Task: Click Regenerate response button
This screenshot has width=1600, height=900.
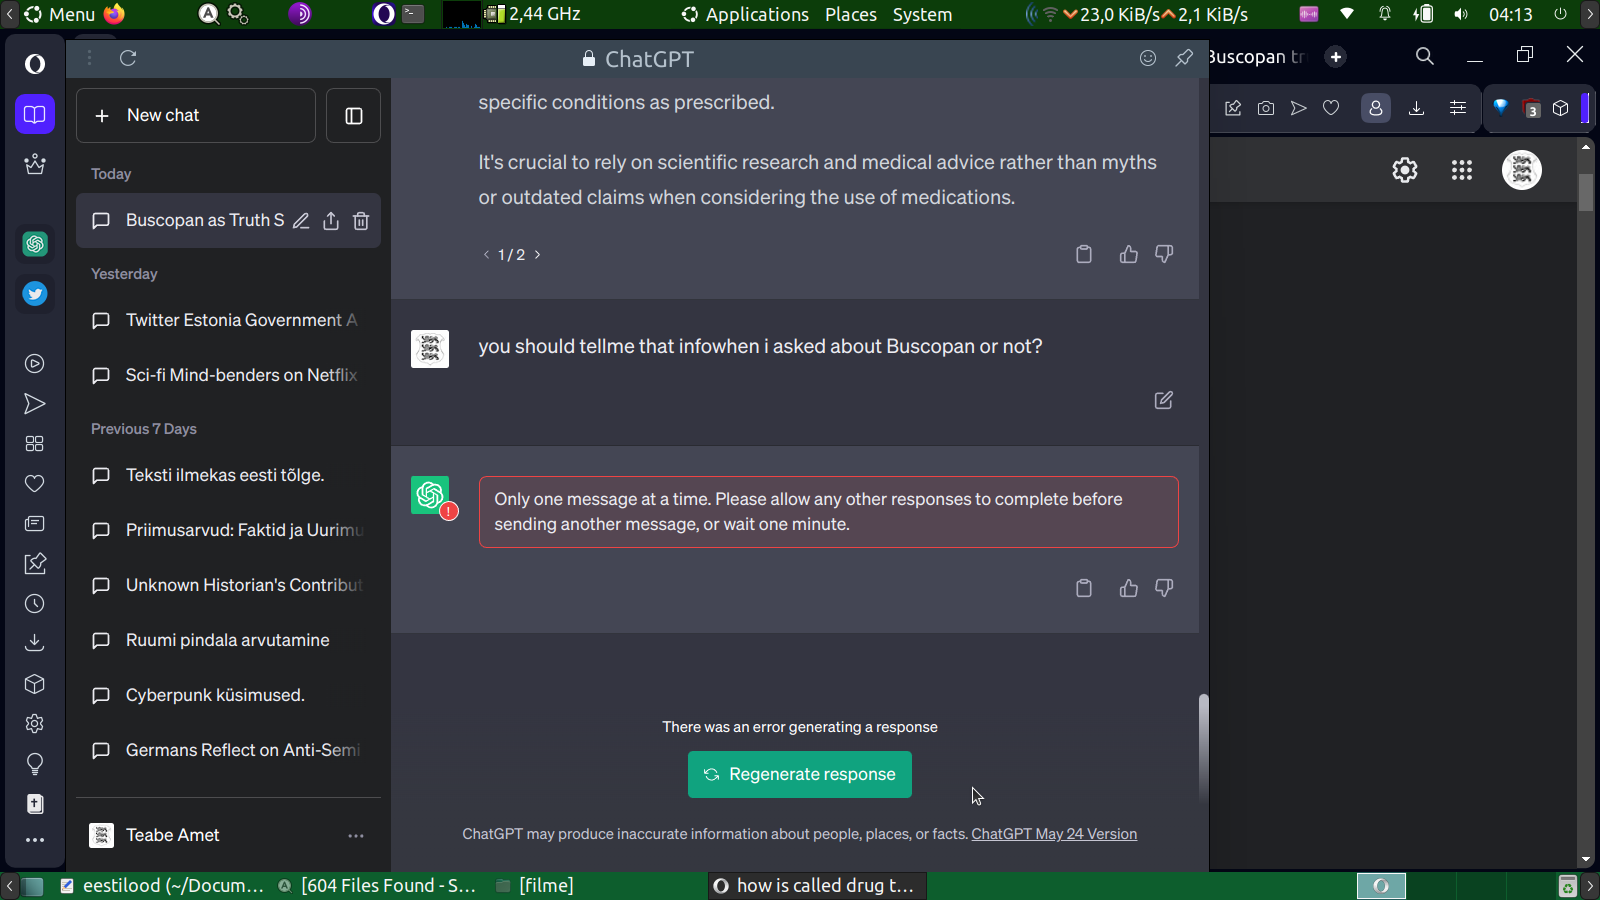Action: 800,775
